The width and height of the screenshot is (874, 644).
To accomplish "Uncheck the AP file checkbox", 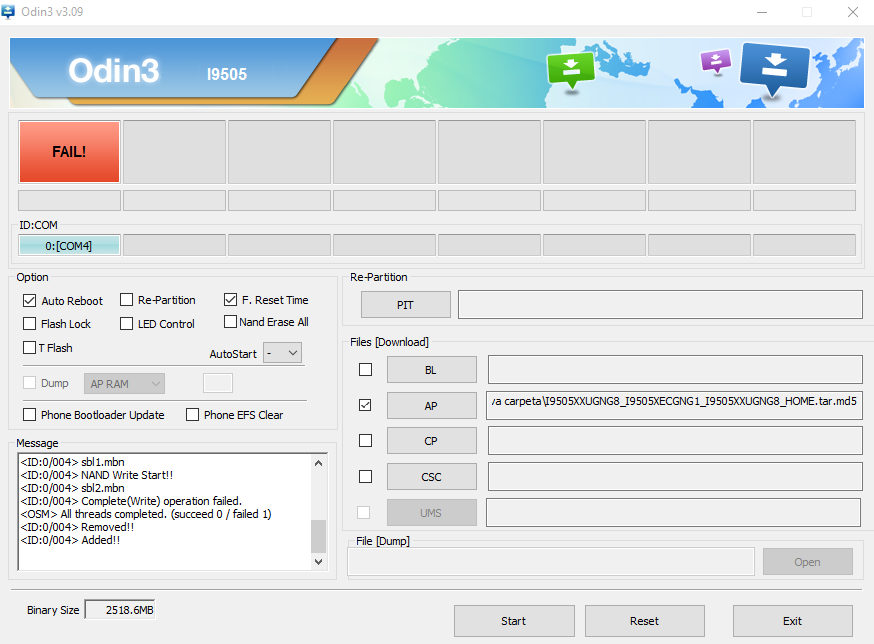I will pyautogui.click(x=366, y=405).
